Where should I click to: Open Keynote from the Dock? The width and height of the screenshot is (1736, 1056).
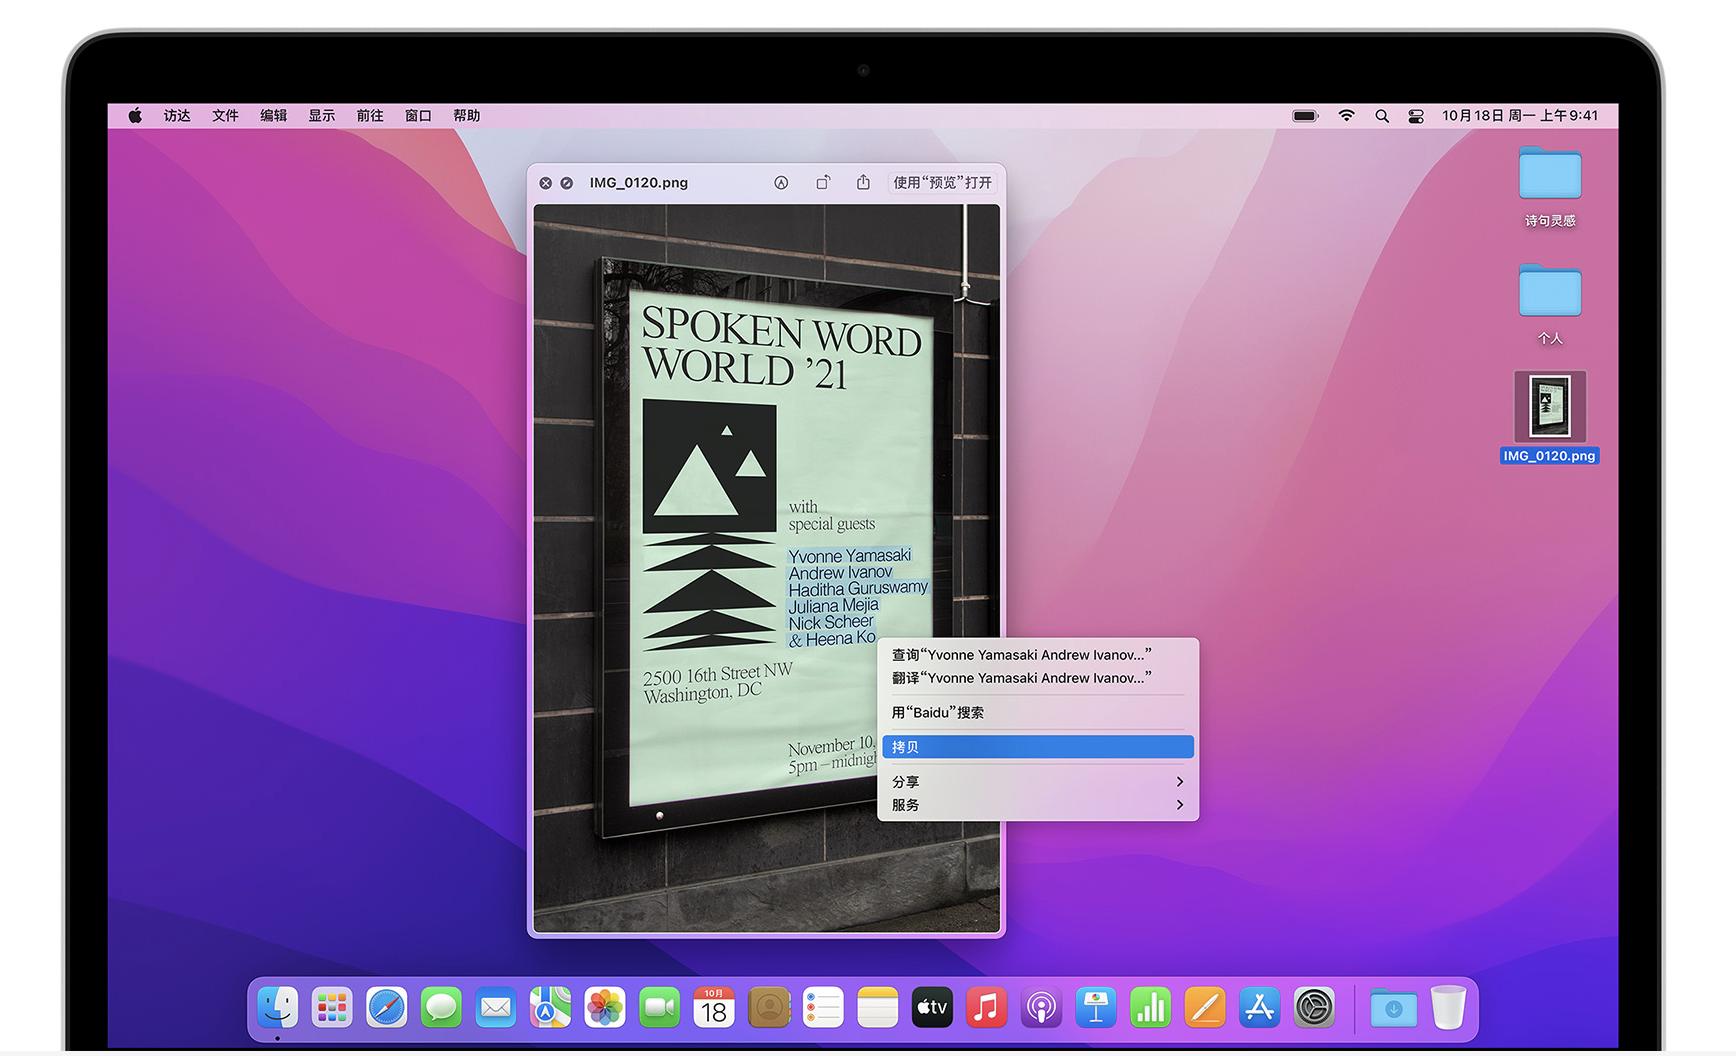click(1096, 1008)
